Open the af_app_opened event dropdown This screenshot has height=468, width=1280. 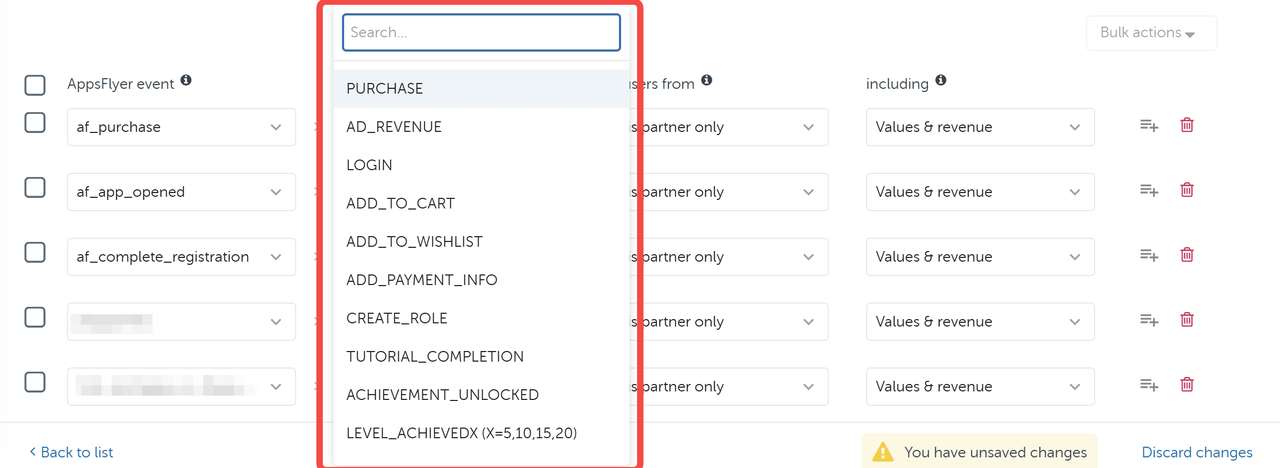pos(181,192)
